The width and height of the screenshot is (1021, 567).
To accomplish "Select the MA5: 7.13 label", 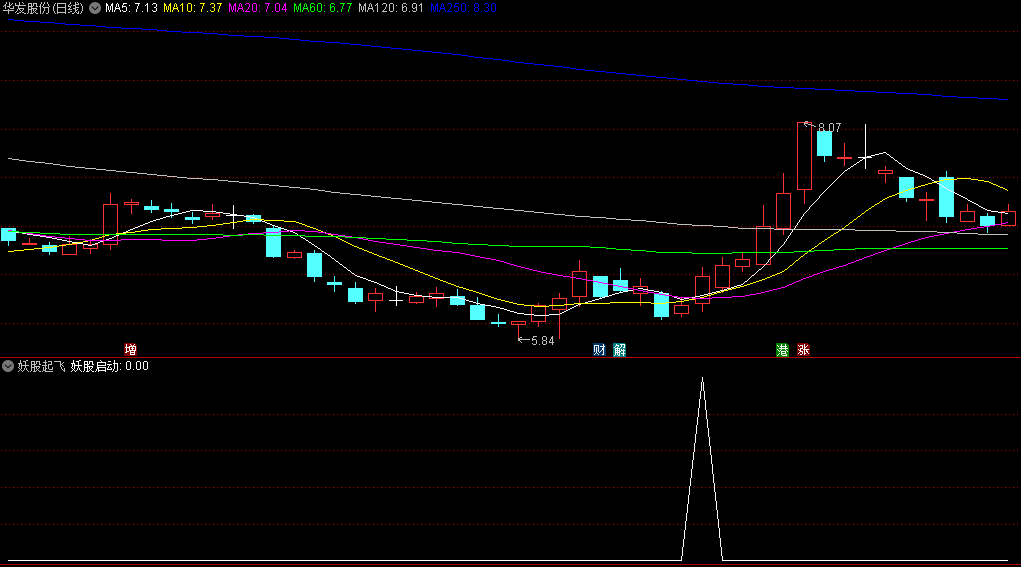I will [132, 8].
